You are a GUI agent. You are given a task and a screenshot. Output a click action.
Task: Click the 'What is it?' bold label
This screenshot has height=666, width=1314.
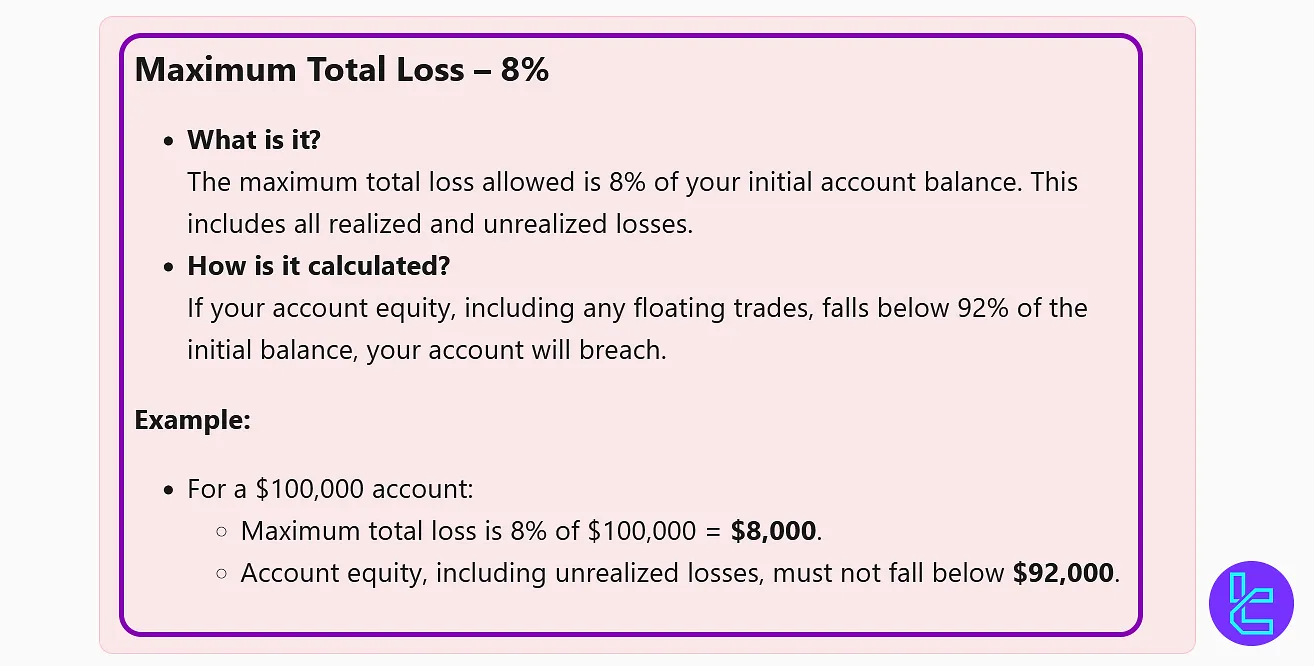click(x=254, y=140)
